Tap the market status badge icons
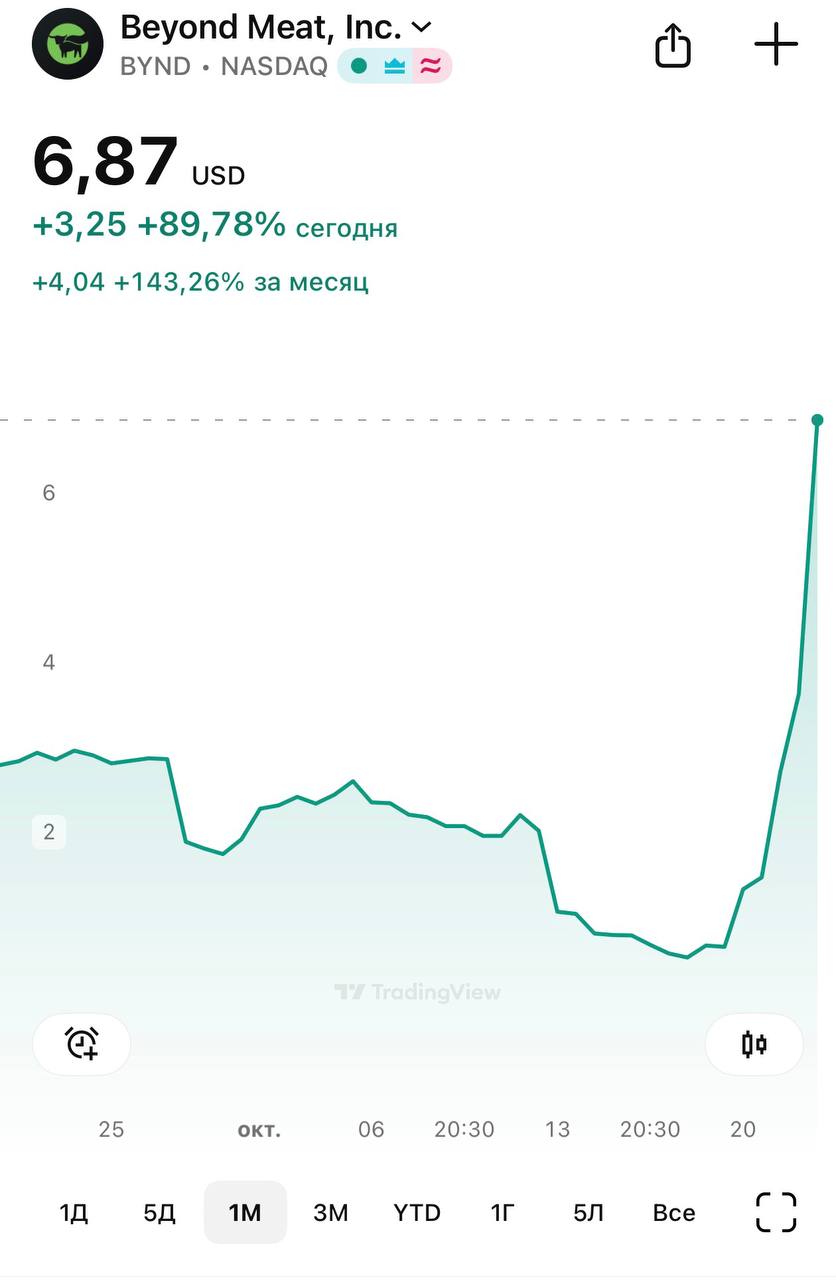The height and width of the screenshot is (1280, 836). point(395,67)
